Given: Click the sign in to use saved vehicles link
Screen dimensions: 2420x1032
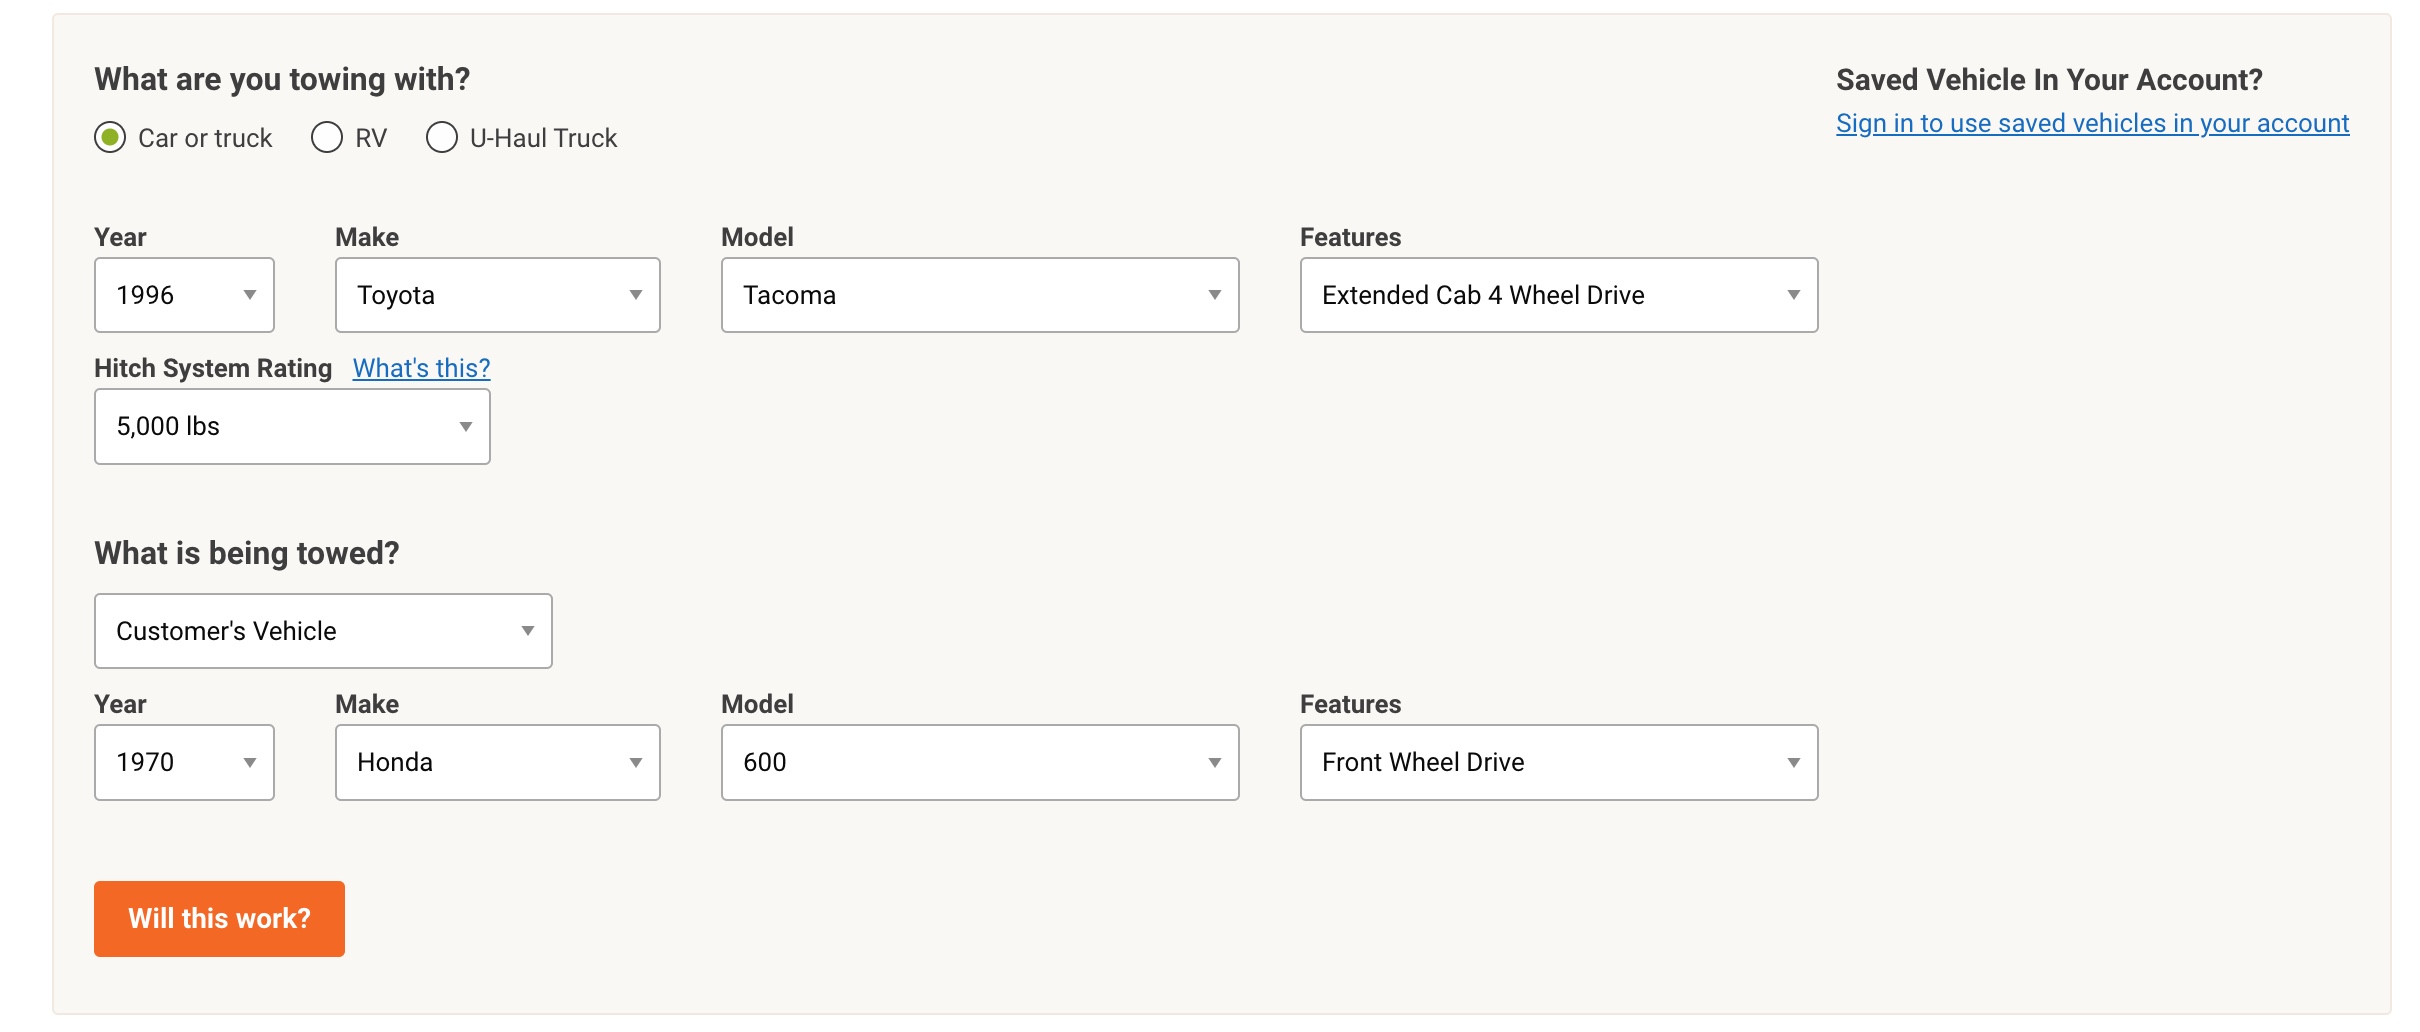Looking at the screenshot, I should pyautogui.click(x=2092, y=123).
